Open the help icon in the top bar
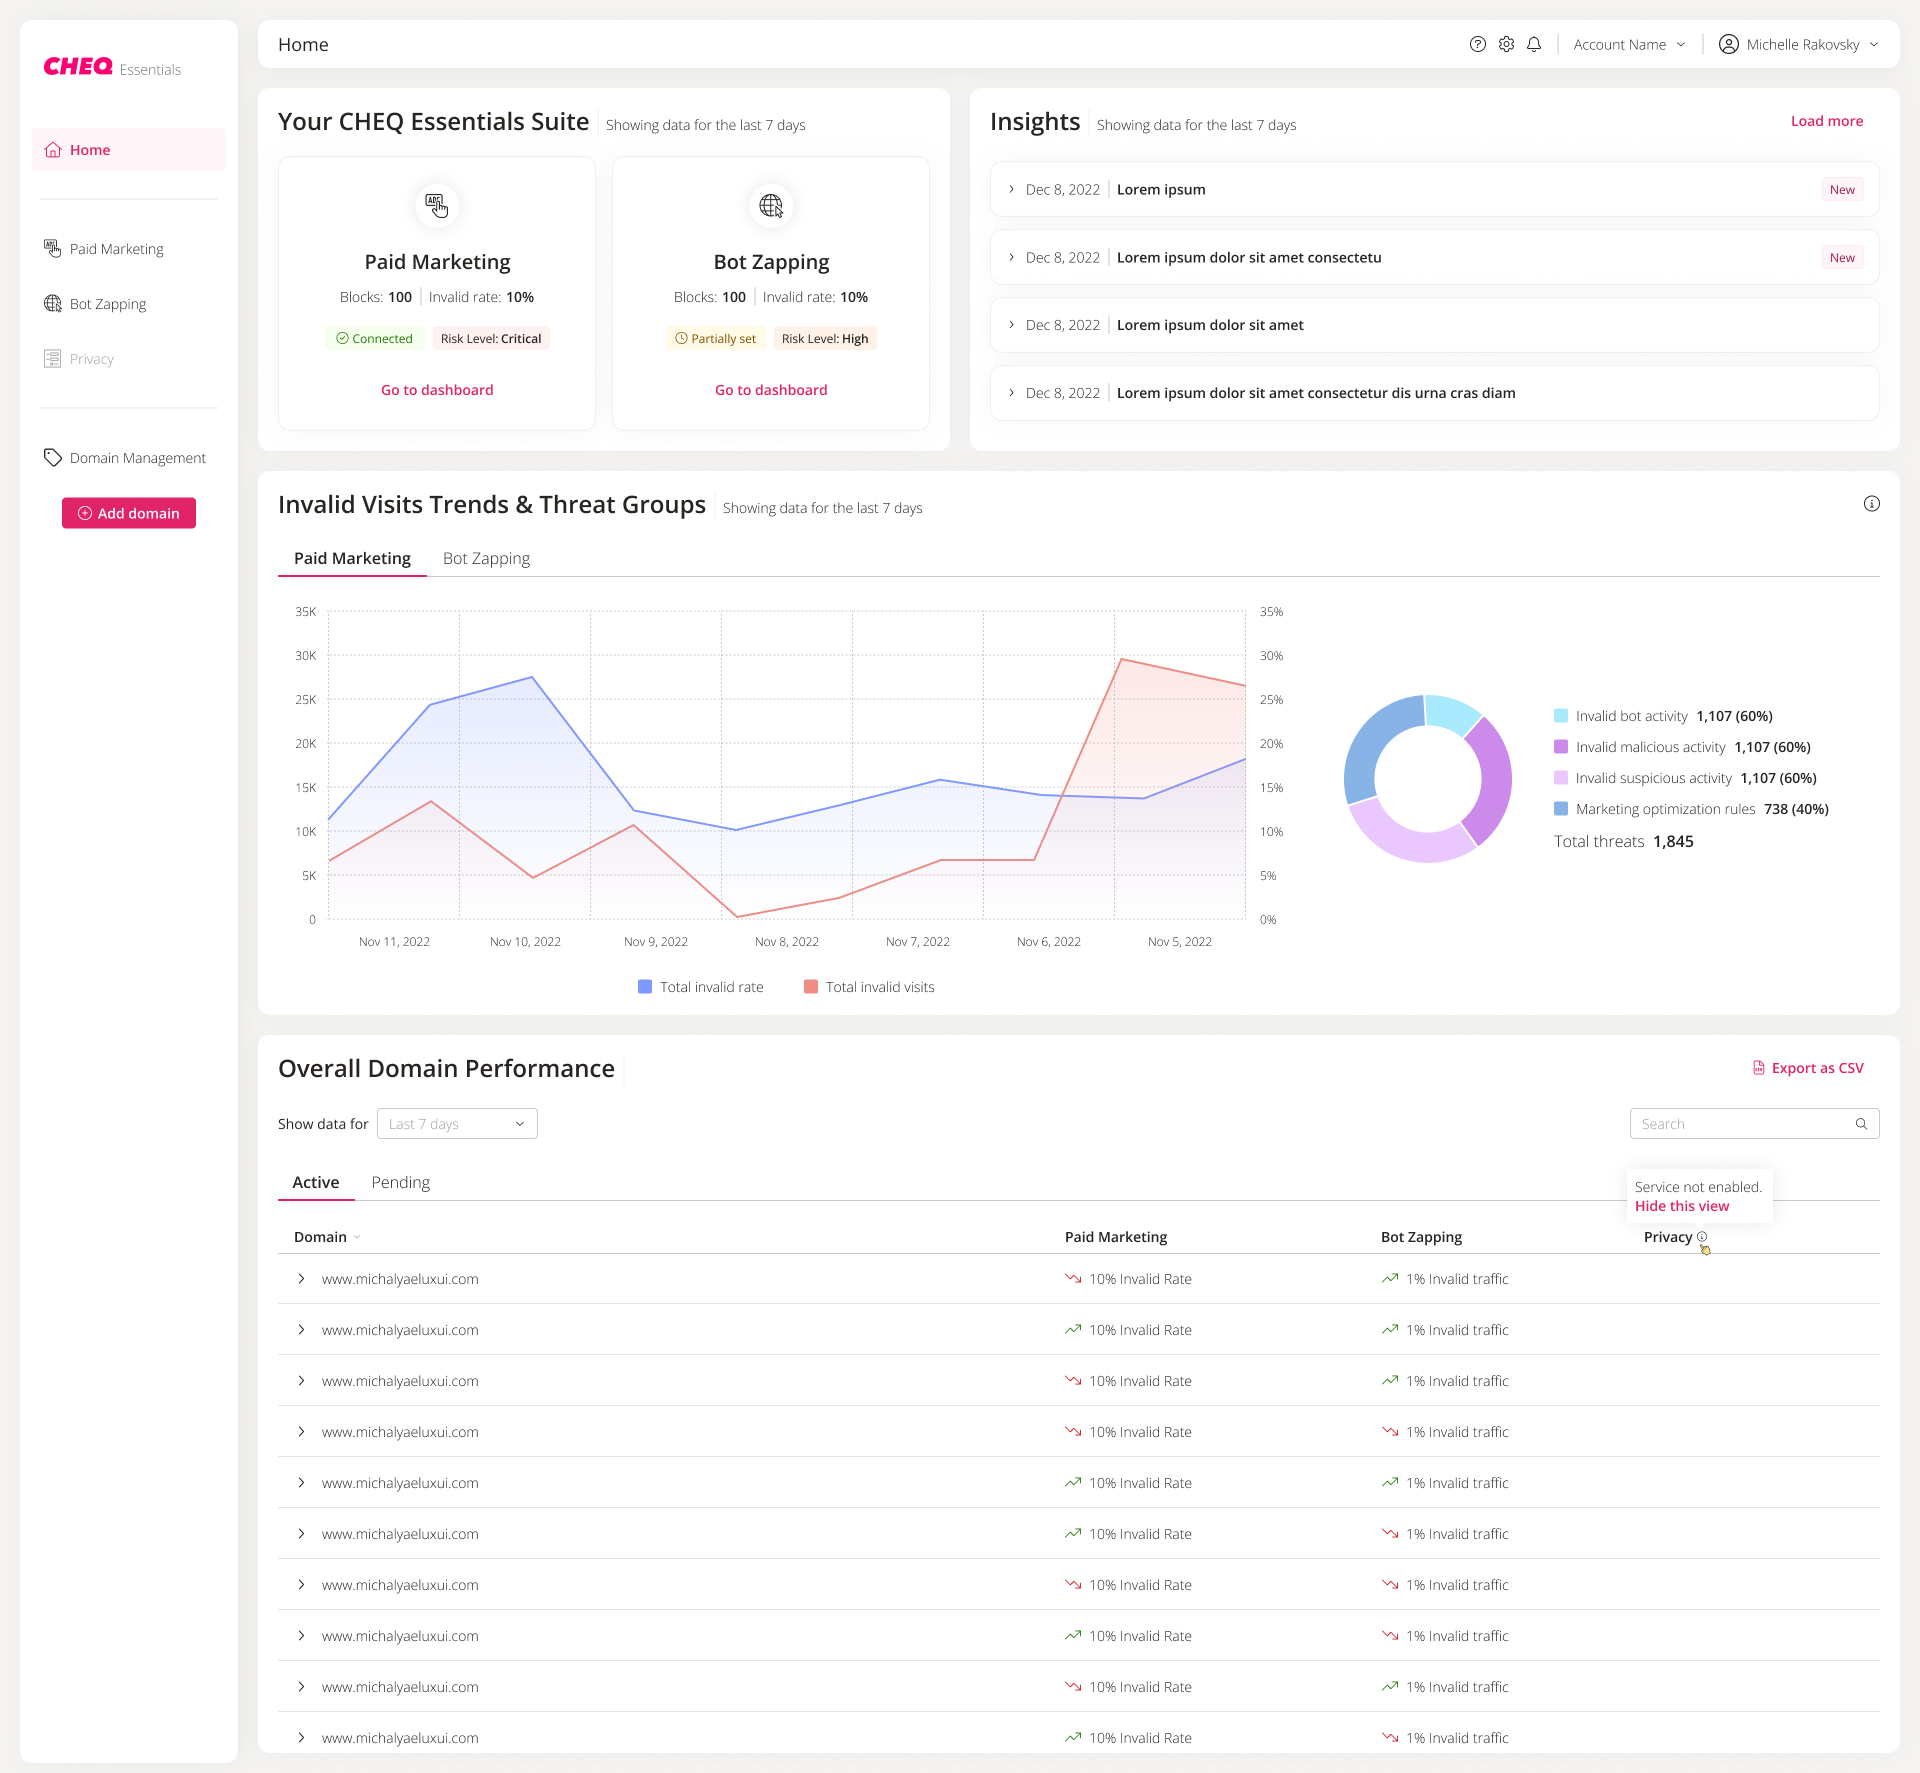 pyautogui.click(x=1477, y=44)
